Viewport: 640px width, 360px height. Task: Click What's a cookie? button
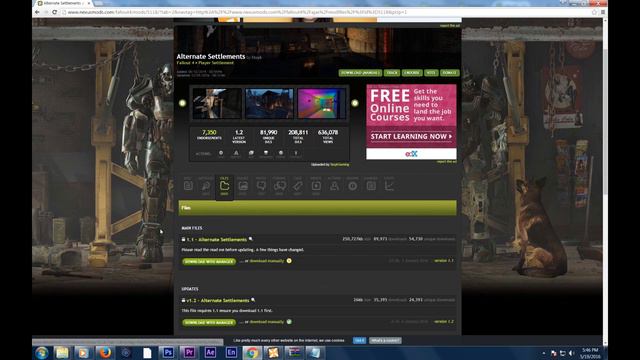coord(385,340)
